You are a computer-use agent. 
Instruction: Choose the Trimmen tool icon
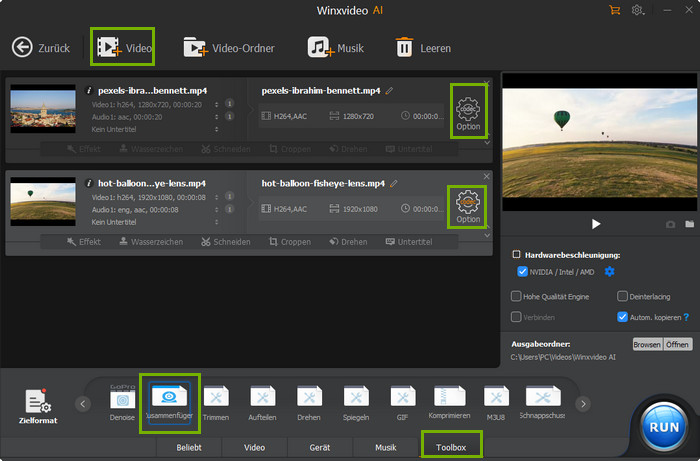[x=216, y=402]
